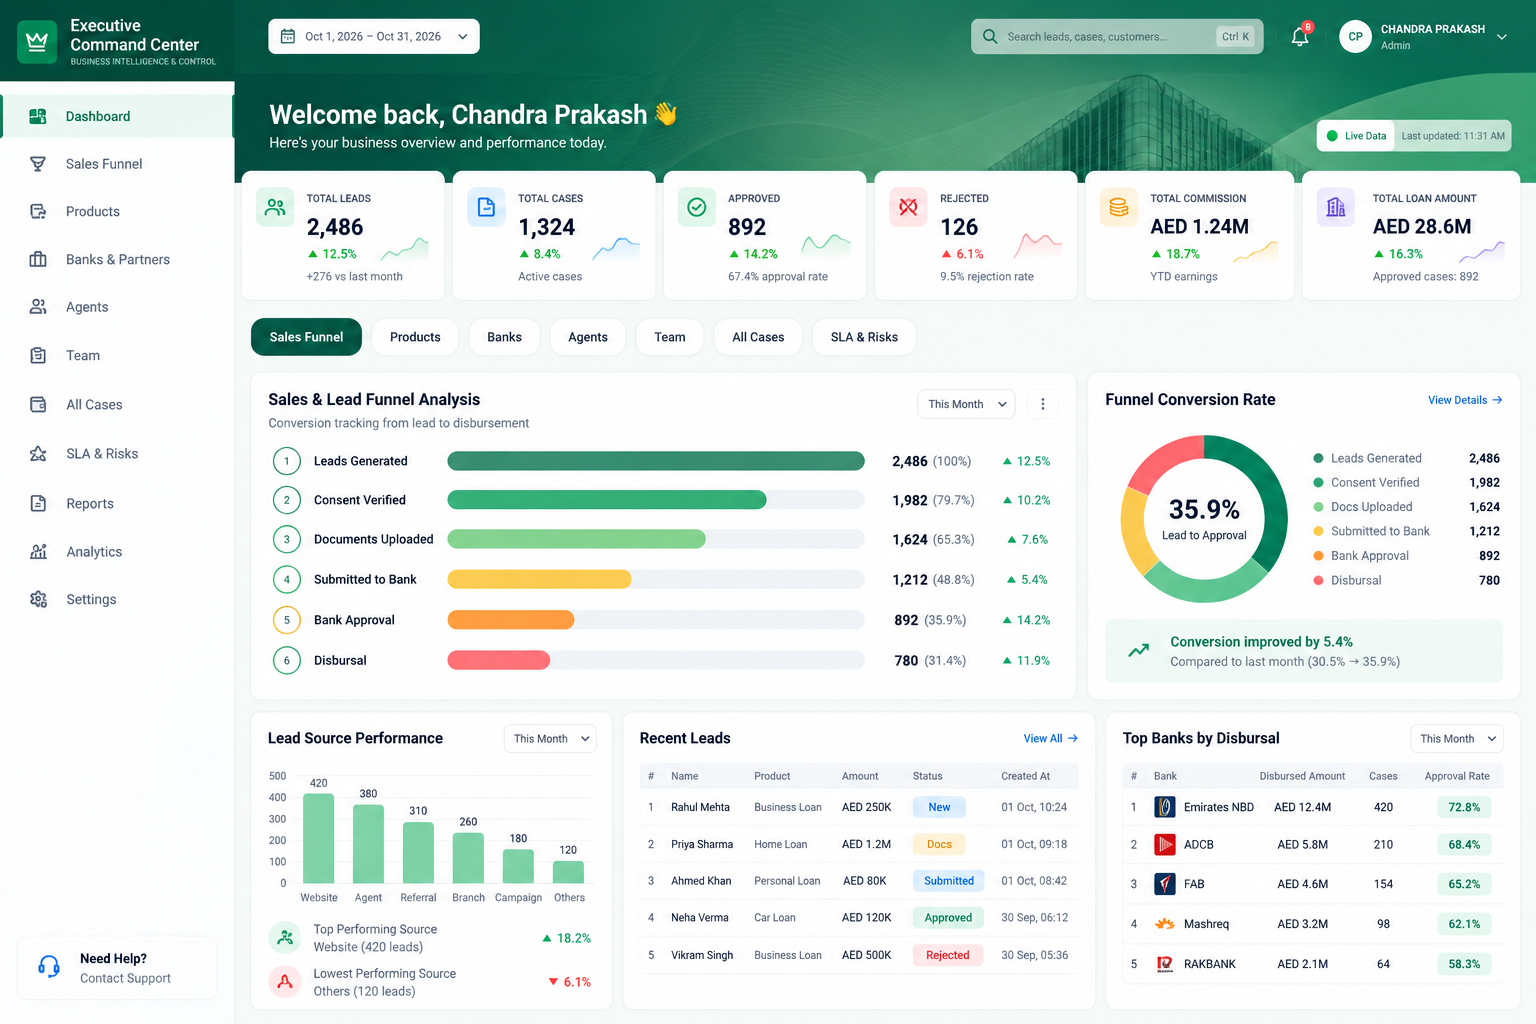The image size is (1536, 1024).
Task: Open This Month dropdown in Funnel Analysis
Action: [x=966, y=404]
